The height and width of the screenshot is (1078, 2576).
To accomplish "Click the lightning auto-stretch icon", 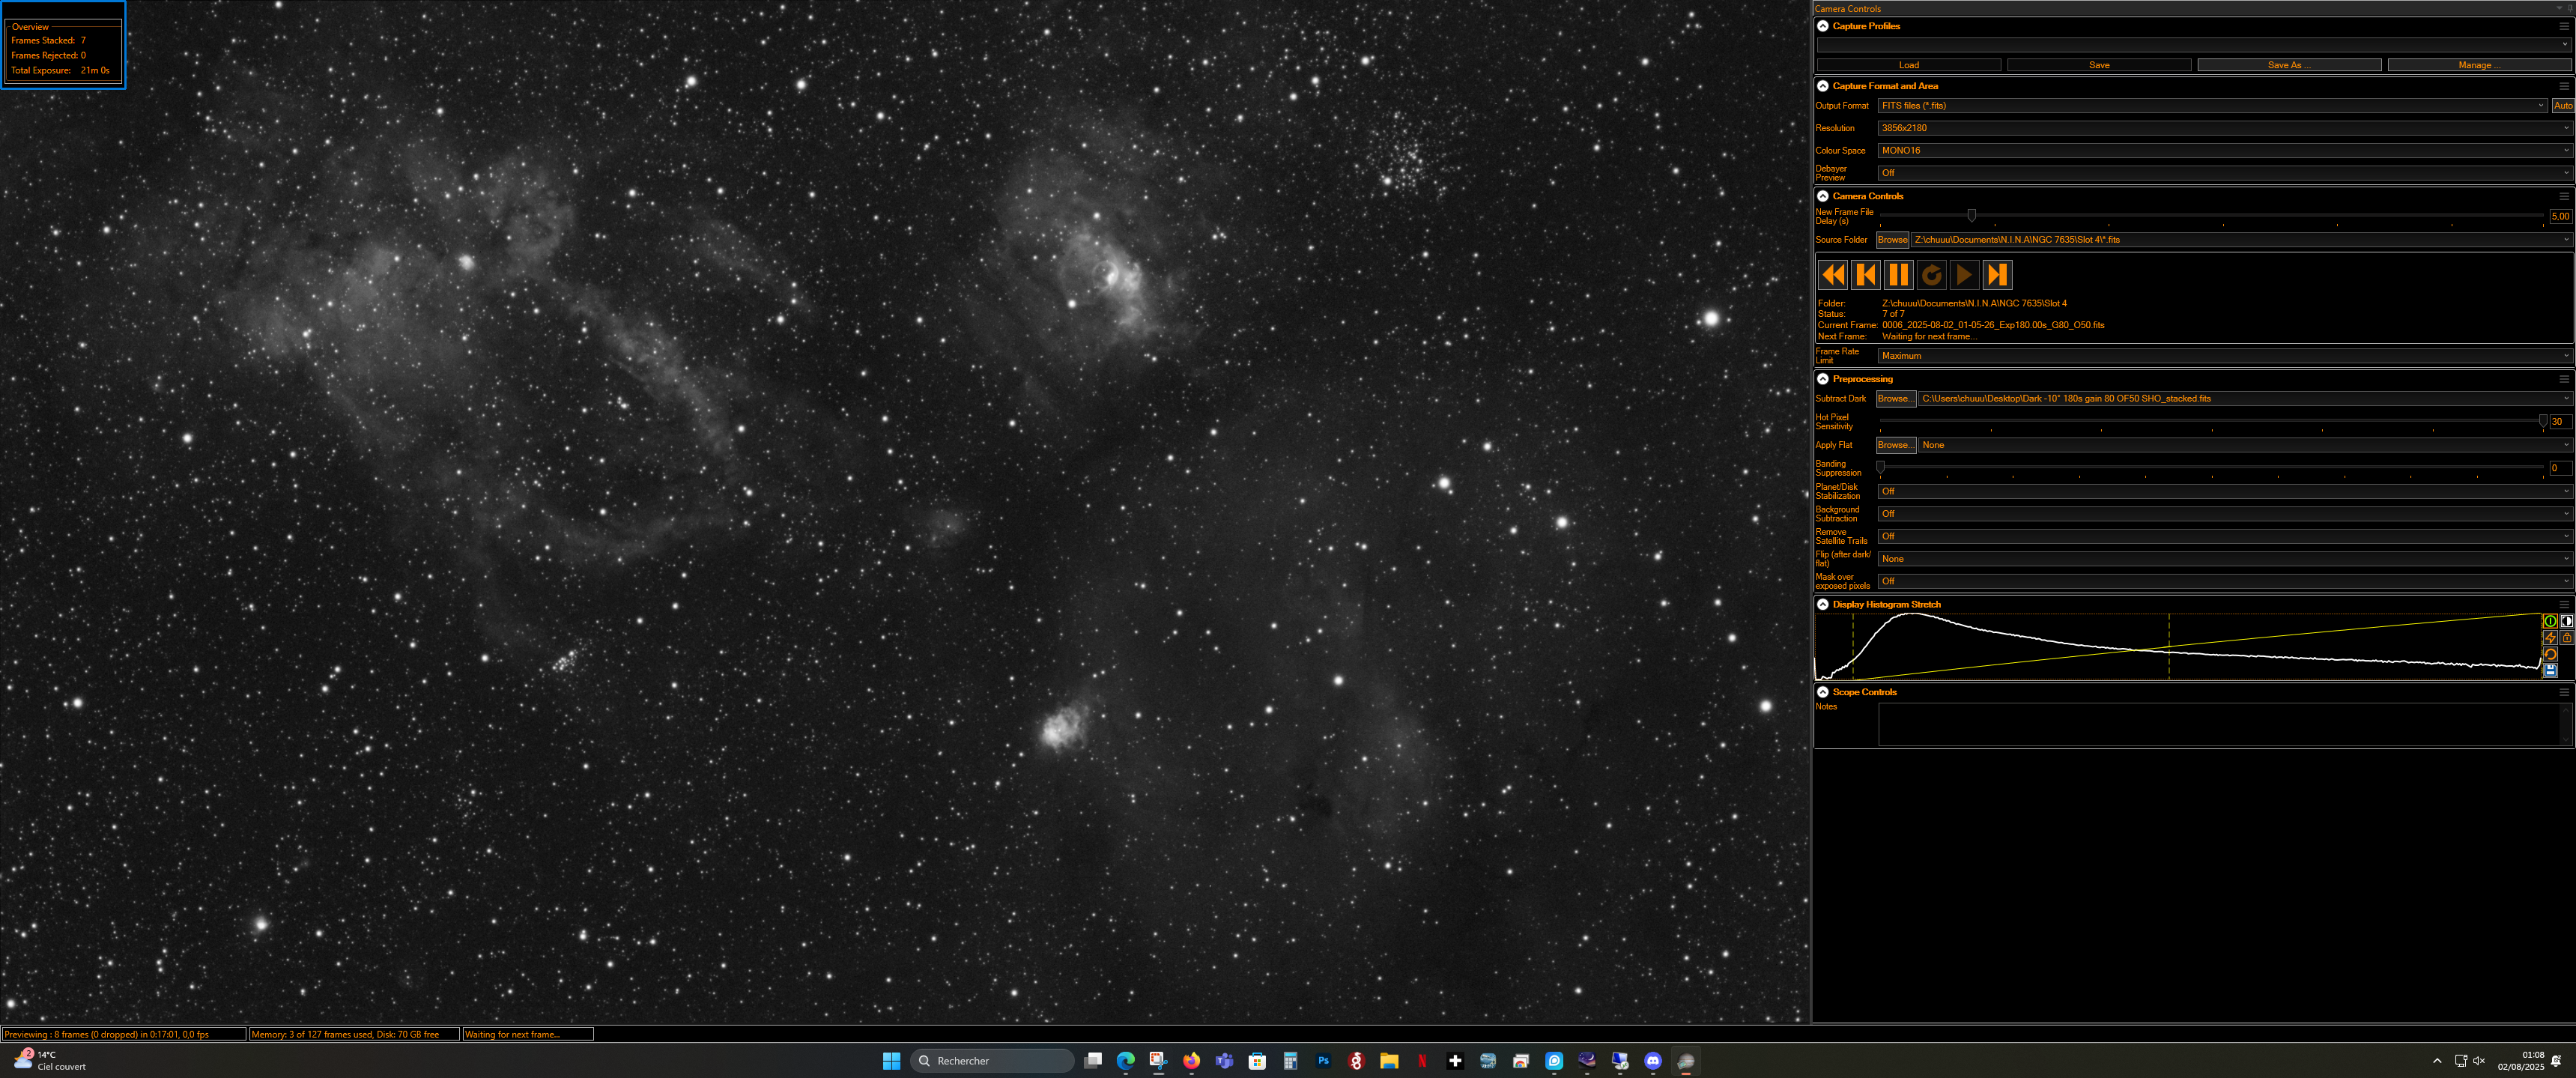I will 2550,638.
